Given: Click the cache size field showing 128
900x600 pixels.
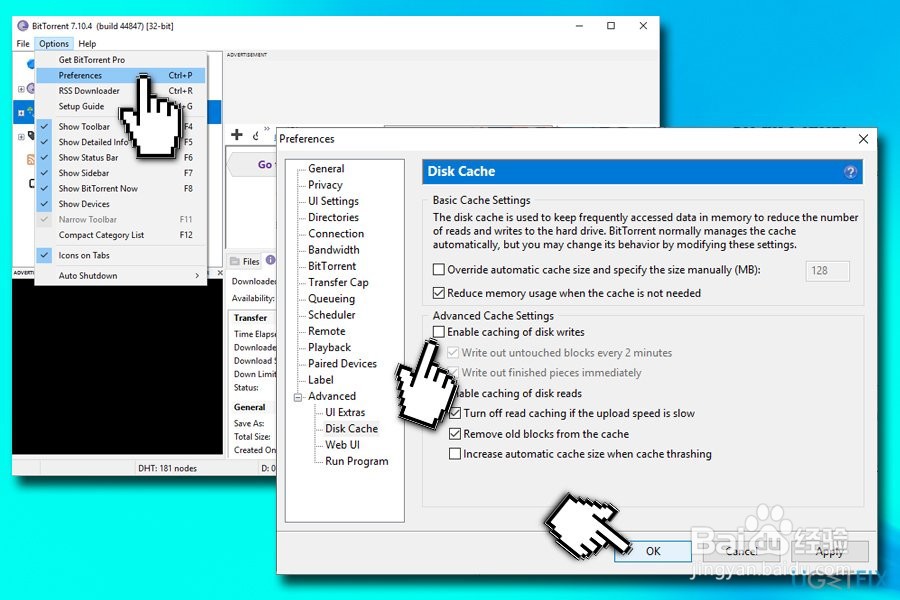Looking at the screenshot, I should 827,270.
